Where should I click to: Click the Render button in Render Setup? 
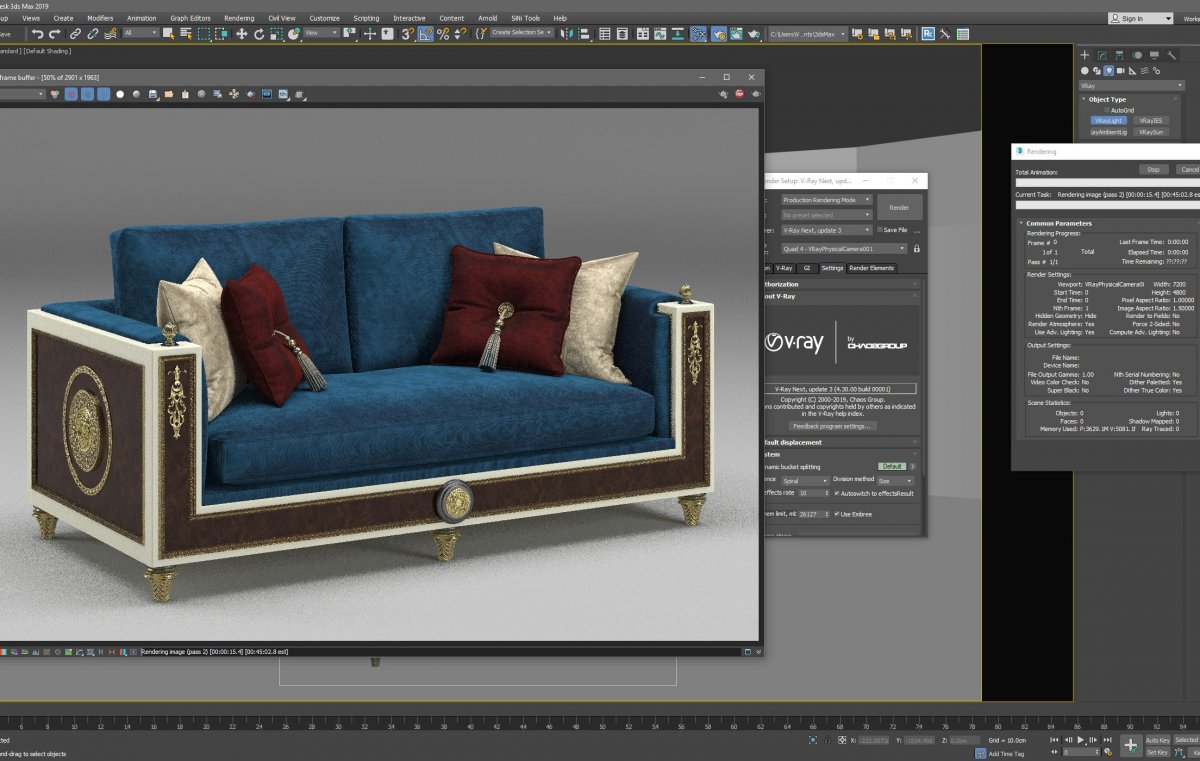pyautogui.click(x=899, y=207)
